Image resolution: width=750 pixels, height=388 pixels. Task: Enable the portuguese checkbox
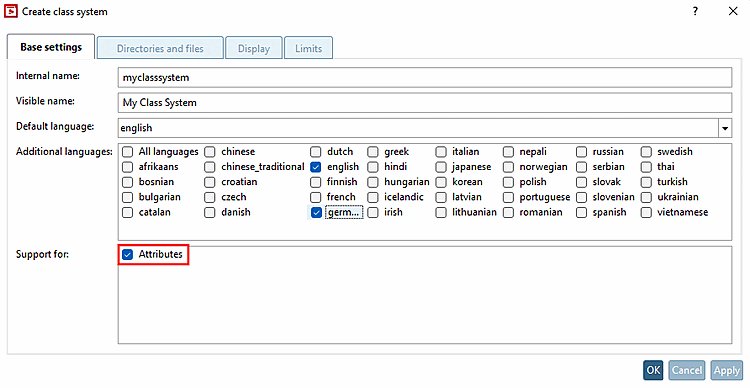pyautogui.click(x=508, y=197)
